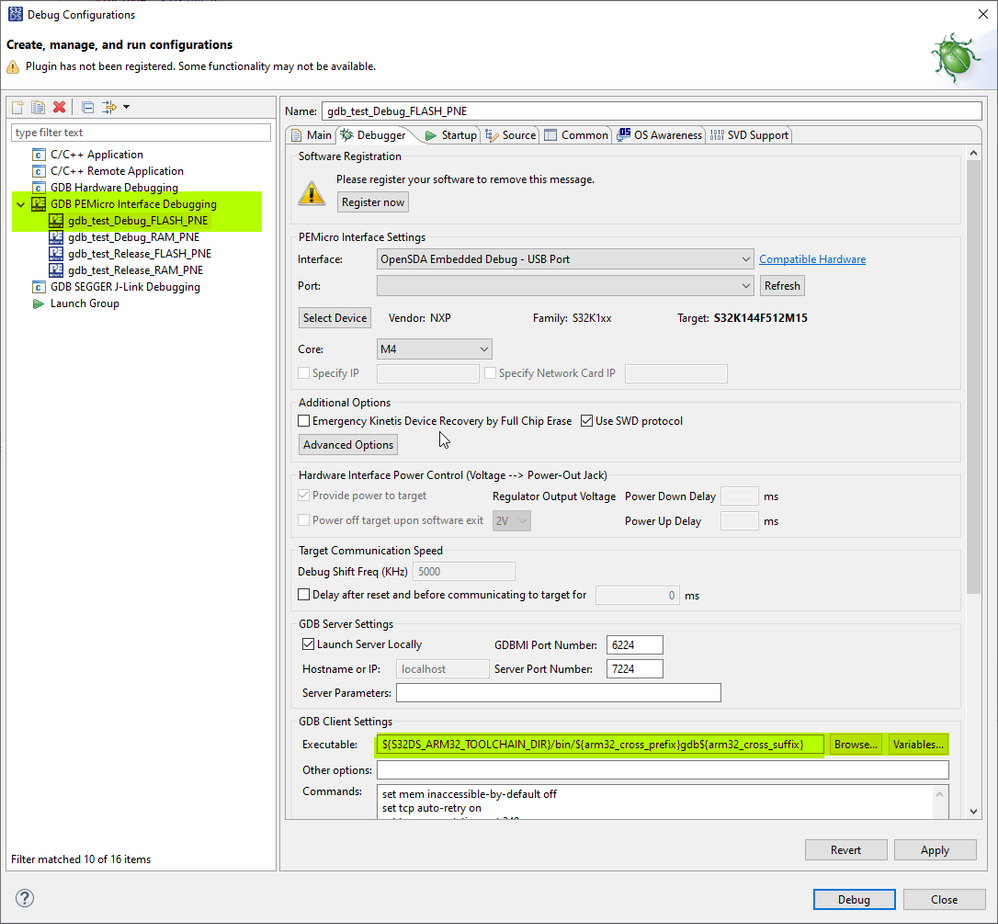Toggle Specify IP checkbox
Viewport: 998px width, 924px height.
point(304,373)
